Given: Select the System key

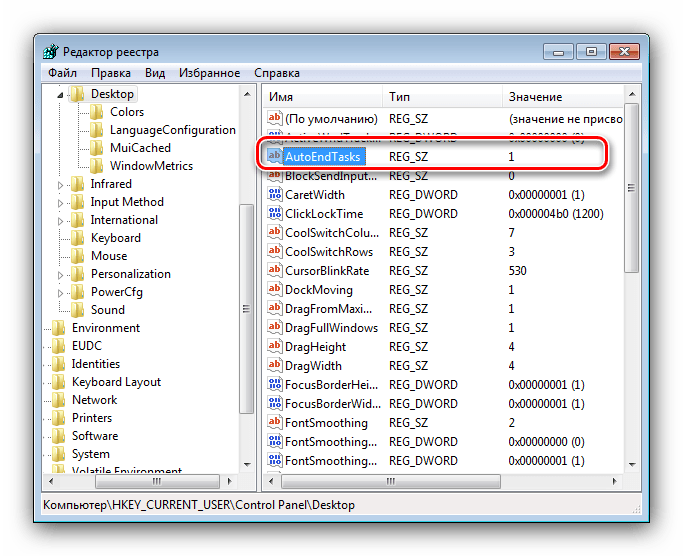Looking at the screenshot, I should coord(91,454).
